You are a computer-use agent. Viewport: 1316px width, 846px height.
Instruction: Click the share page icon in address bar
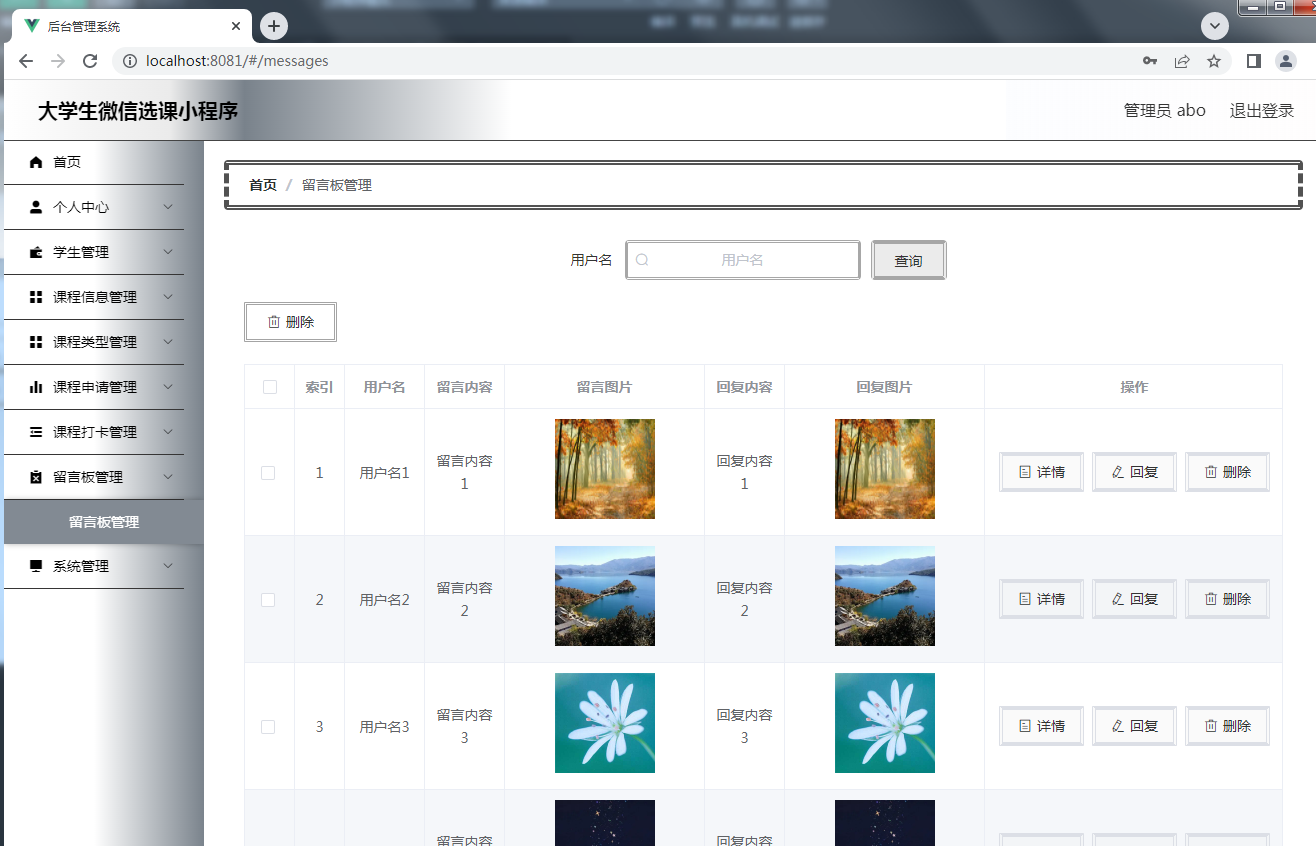pos(1182,61)
